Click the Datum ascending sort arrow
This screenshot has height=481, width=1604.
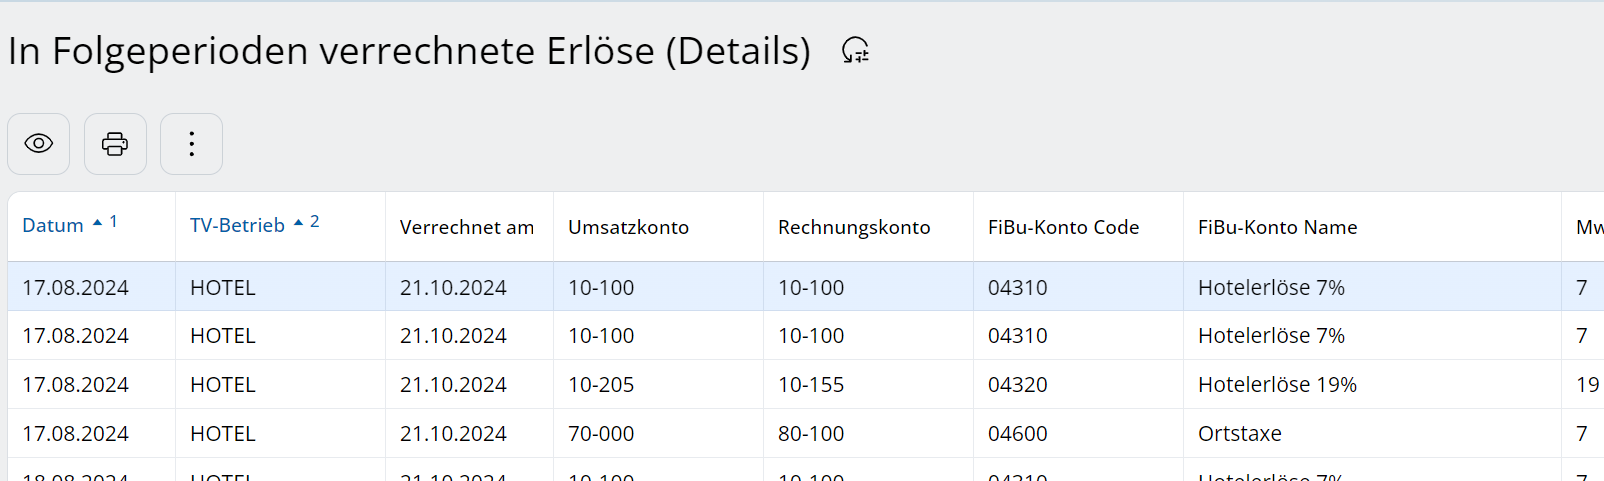pos(98,223)
